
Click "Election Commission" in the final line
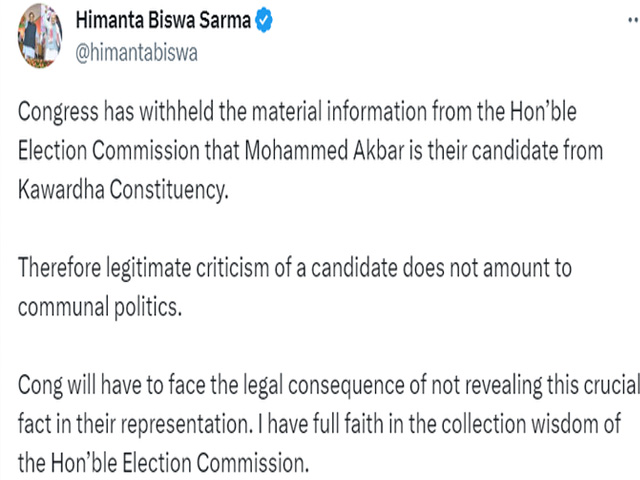214,463
